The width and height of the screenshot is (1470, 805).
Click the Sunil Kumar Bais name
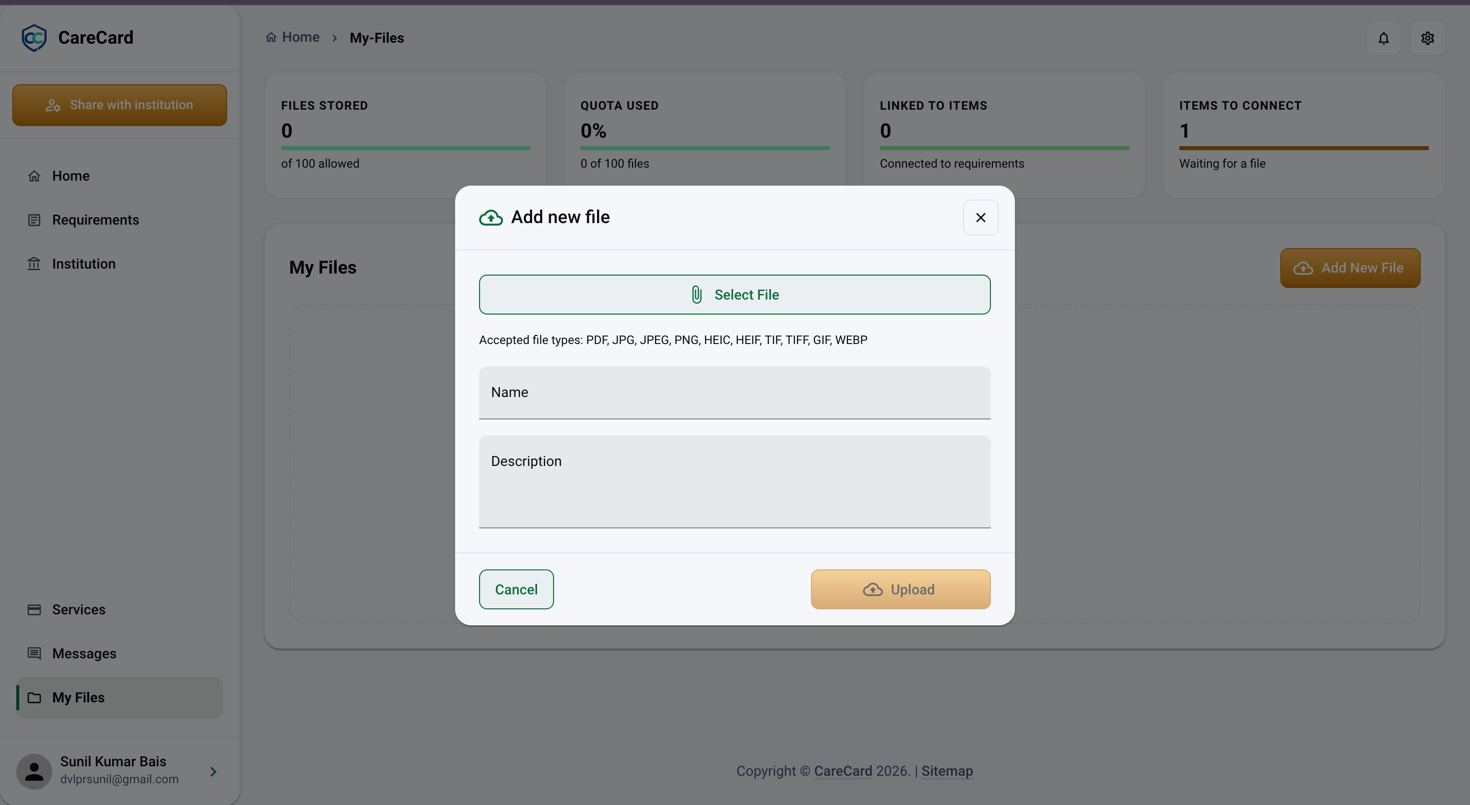click(113, 762)
